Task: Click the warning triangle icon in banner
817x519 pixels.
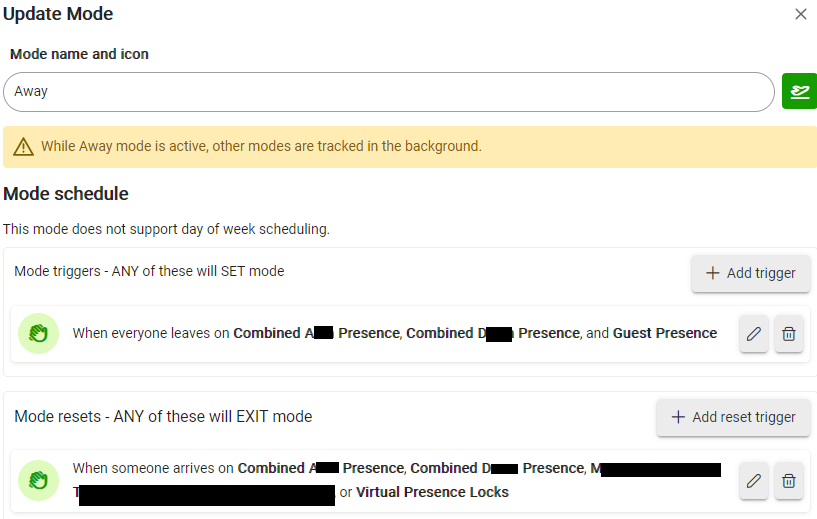Action: coord(24,147)
